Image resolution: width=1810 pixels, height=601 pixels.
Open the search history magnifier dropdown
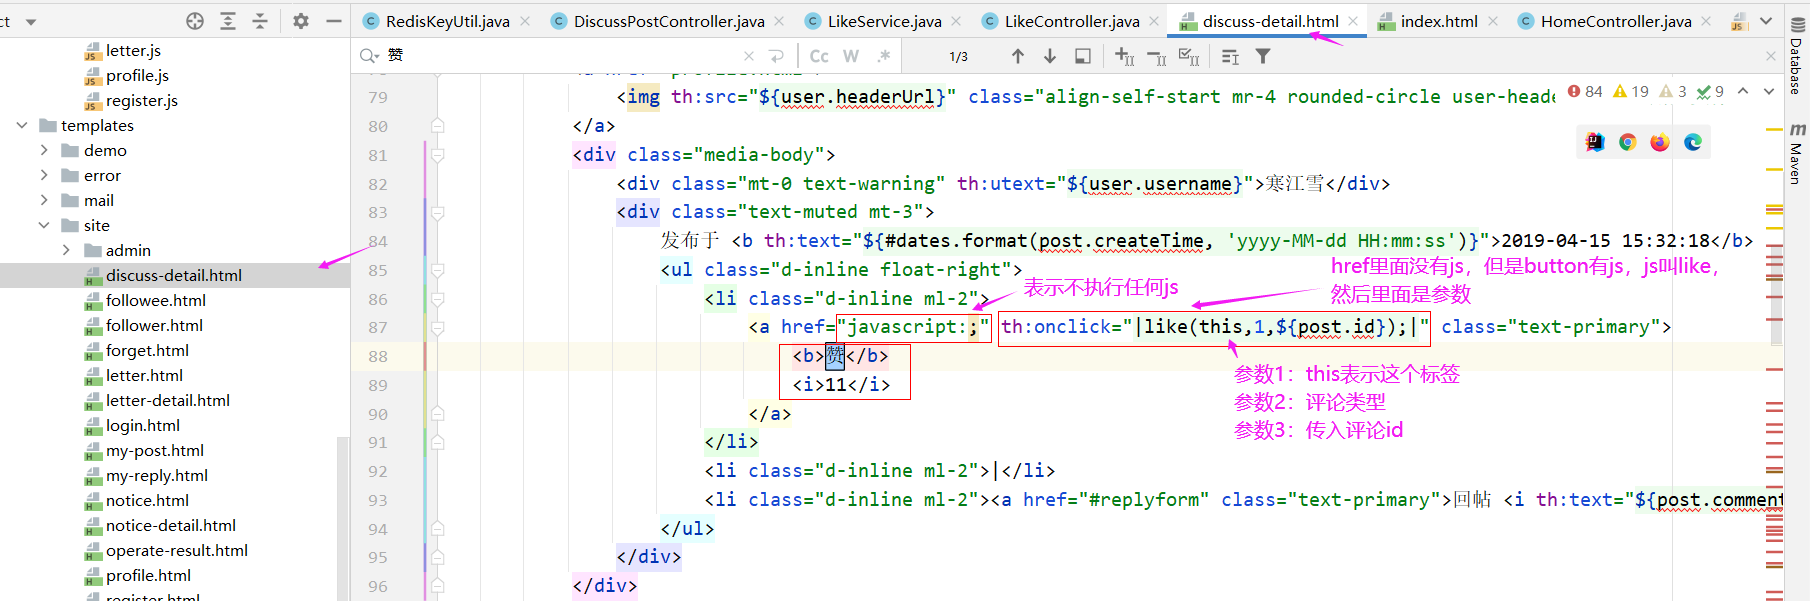369,56
